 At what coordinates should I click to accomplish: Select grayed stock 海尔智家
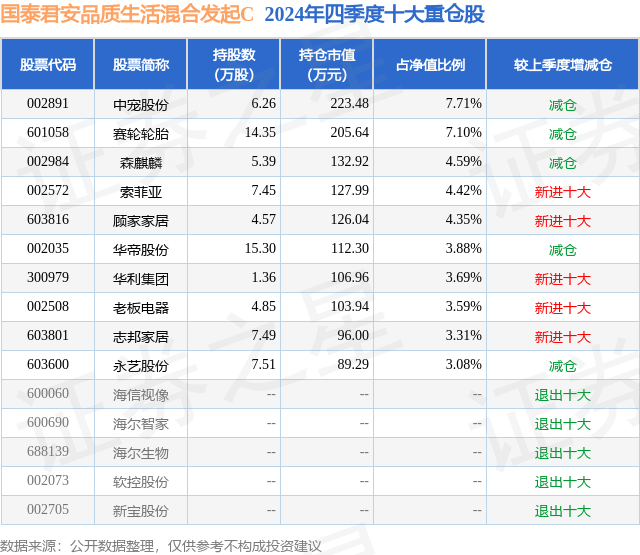coord(141,424)
